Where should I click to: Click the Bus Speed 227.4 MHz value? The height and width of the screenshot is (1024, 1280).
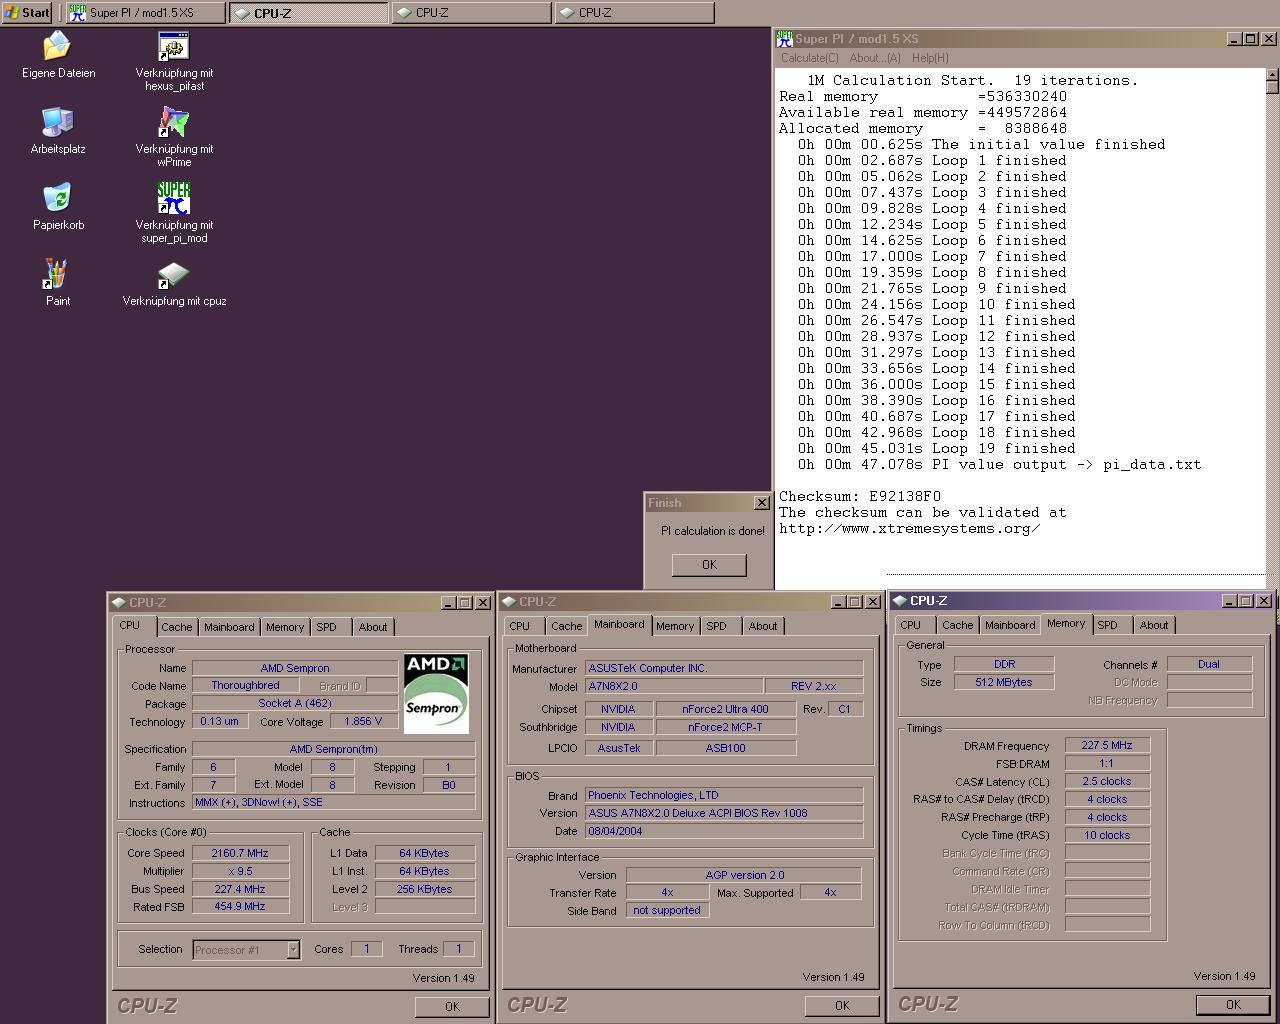tap(240, 889)
